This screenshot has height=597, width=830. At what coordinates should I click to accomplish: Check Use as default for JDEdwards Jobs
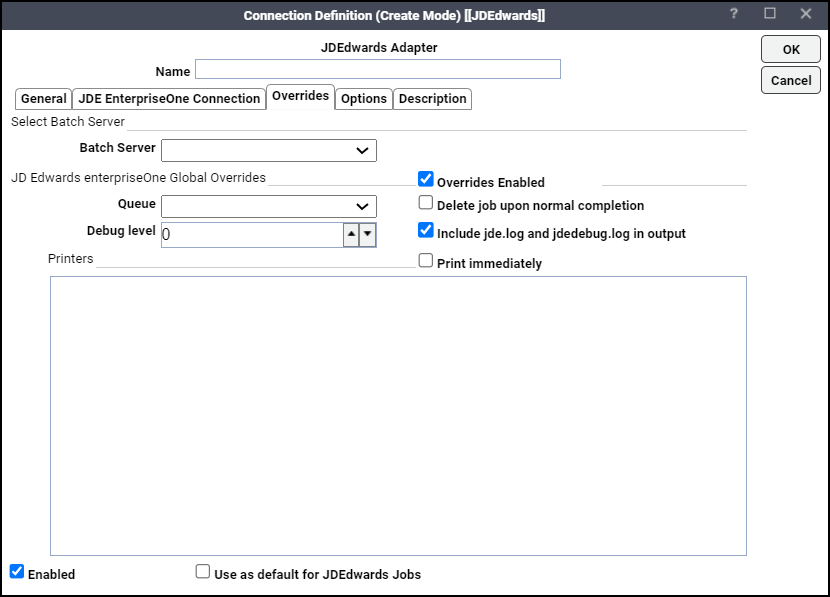point(203,572)
